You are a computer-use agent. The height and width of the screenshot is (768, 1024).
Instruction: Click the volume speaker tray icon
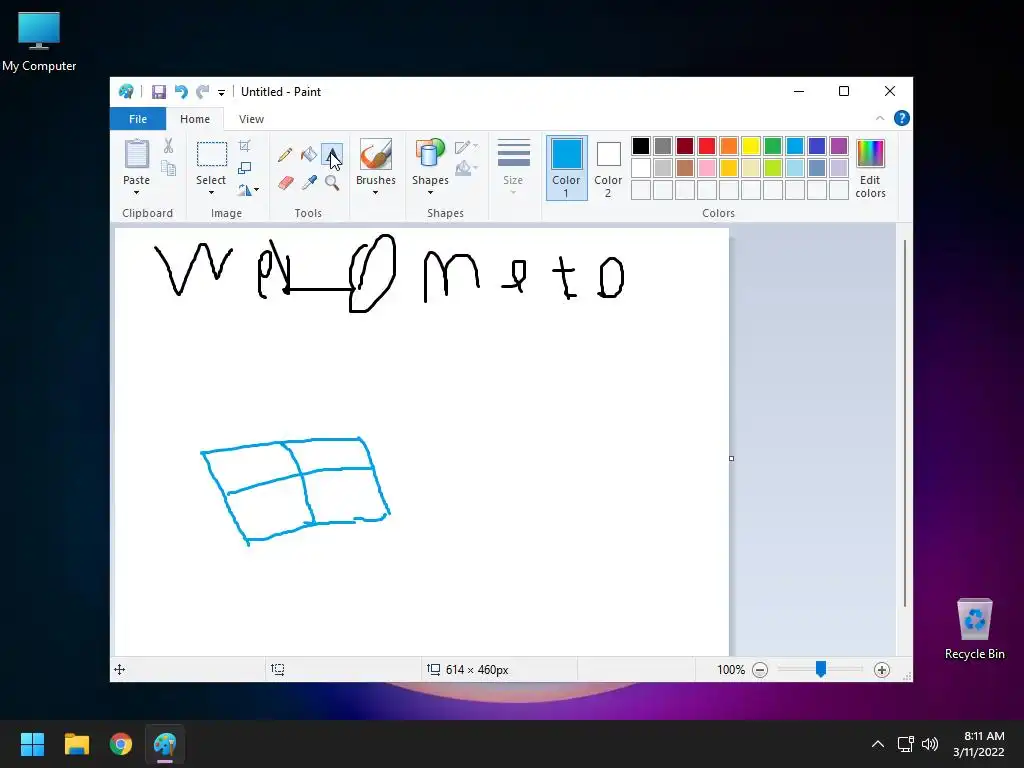pyautogui.click(x=930, y=744)
